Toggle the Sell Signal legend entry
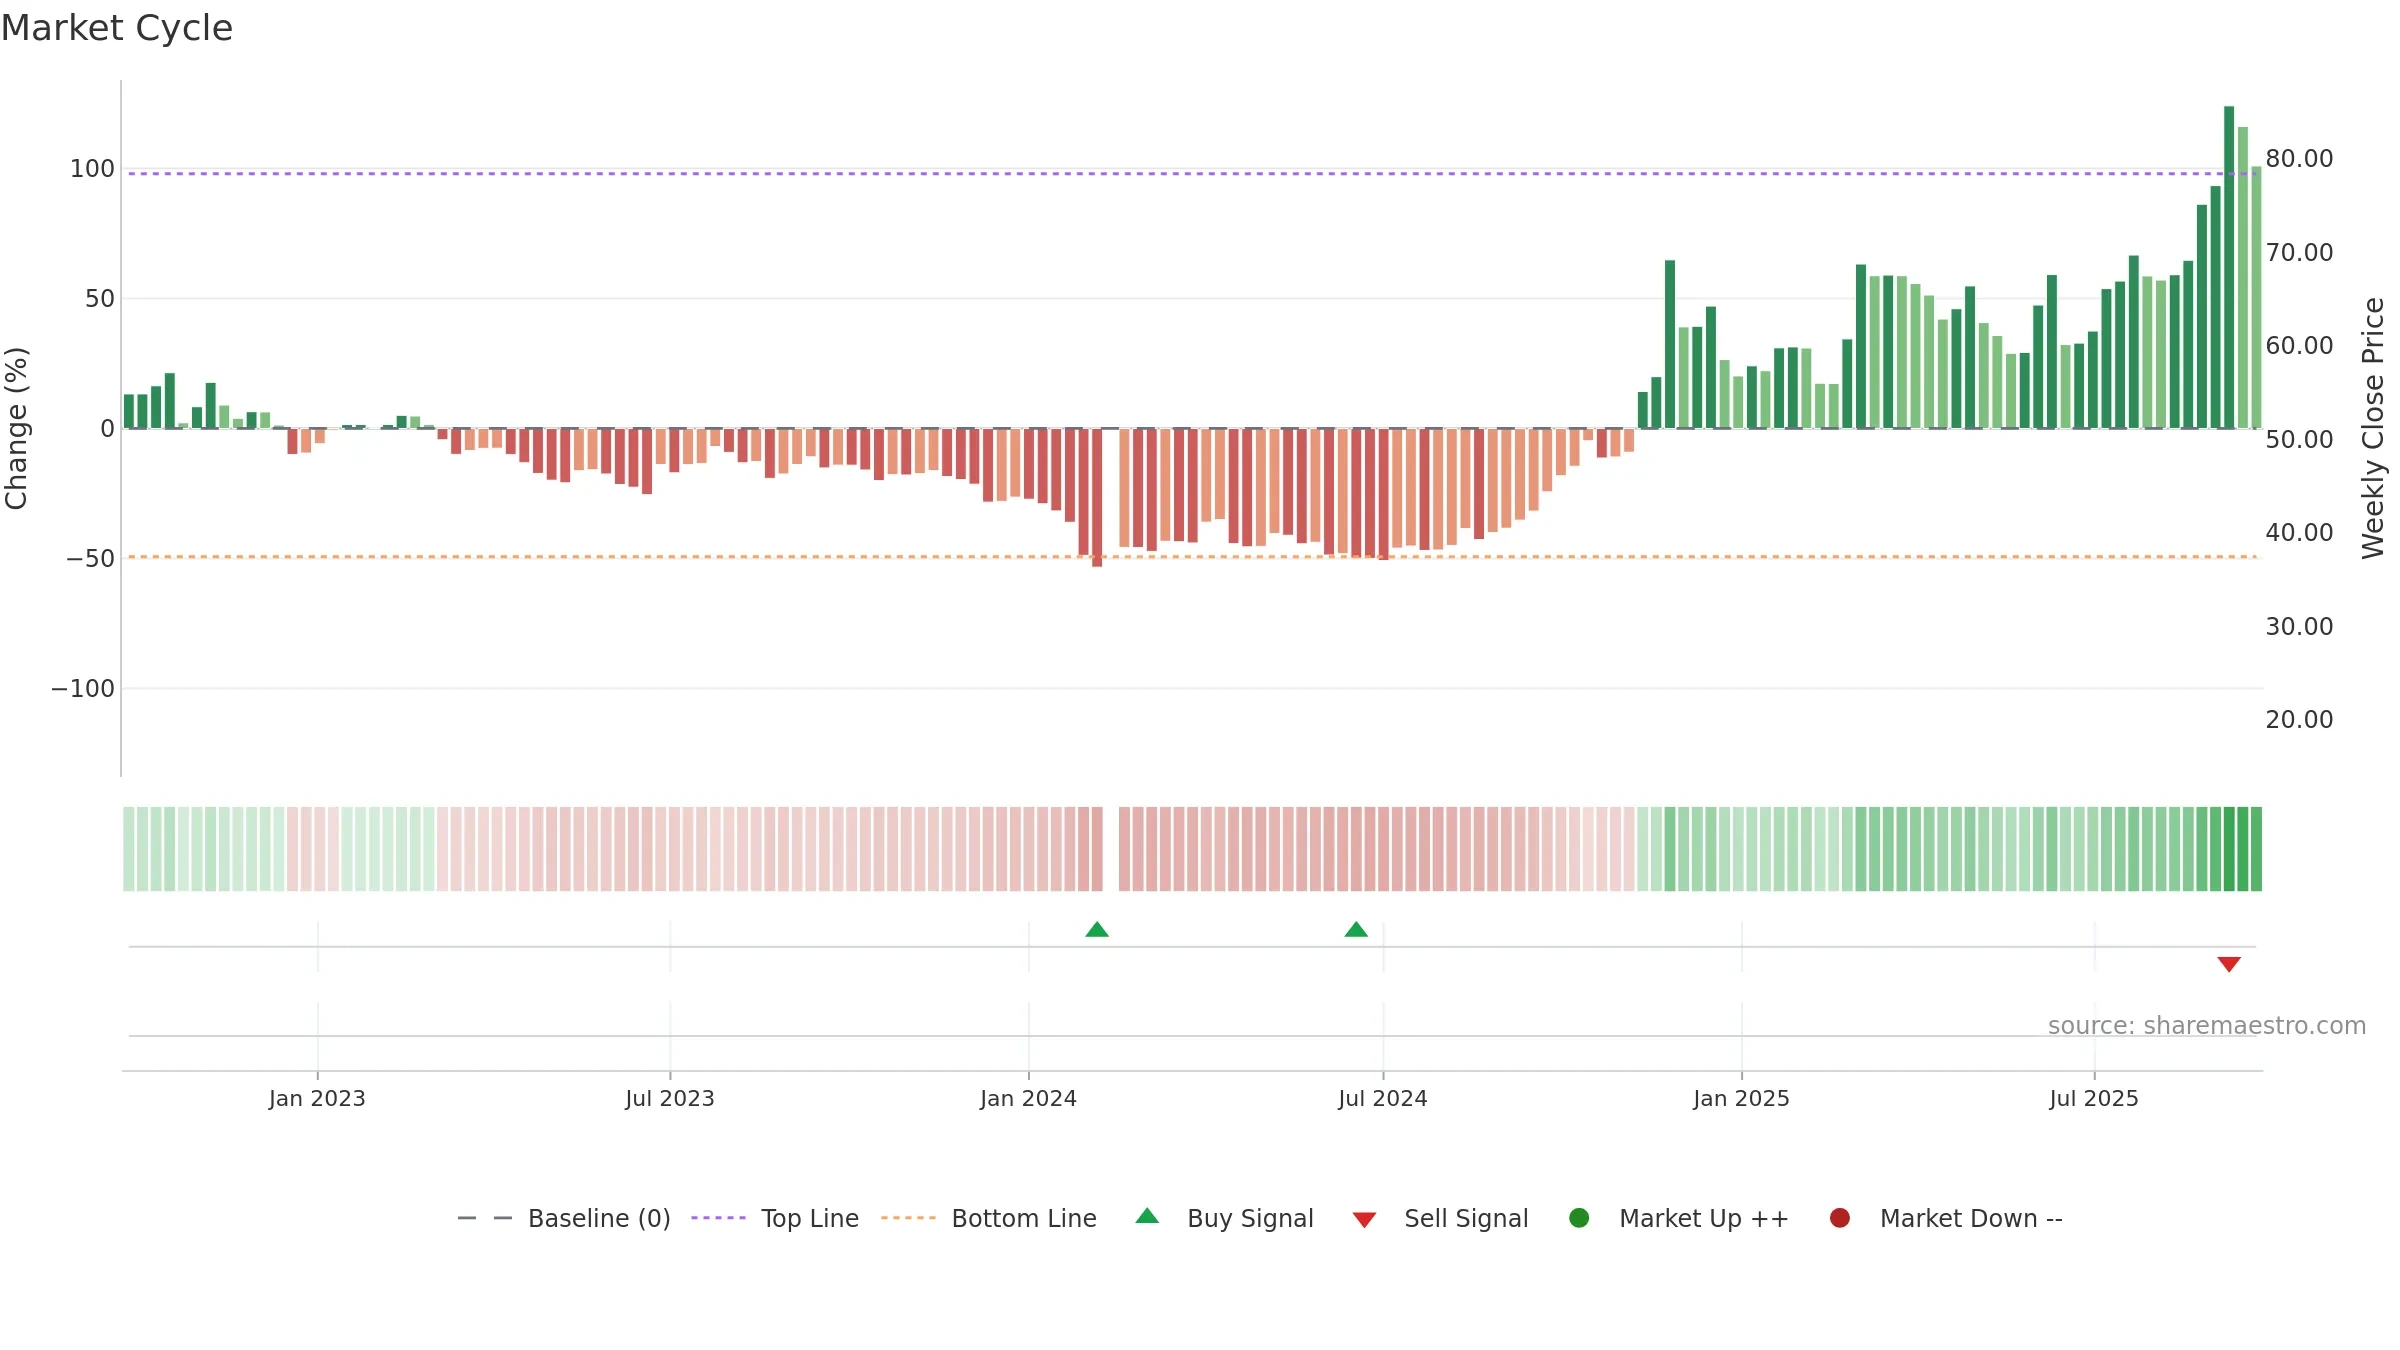The width and height of the screenshot is (2400, 1350). pyautogui.click(x=1440, y=1218)
